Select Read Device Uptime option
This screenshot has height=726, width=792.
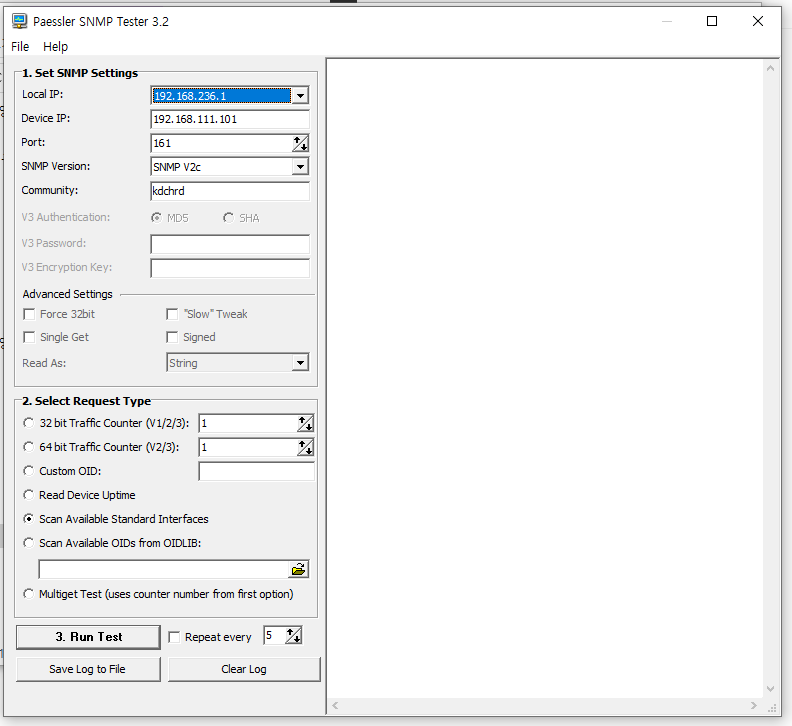(x=29, y=495)
